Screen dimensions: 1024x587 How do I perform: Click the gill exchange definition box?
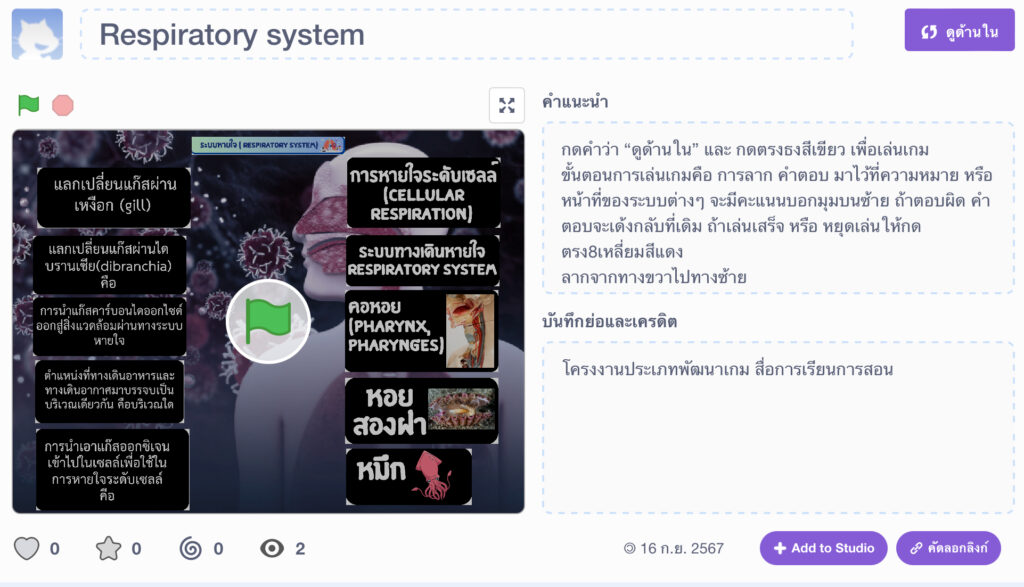pyautogui.click(x=114, y=197)
